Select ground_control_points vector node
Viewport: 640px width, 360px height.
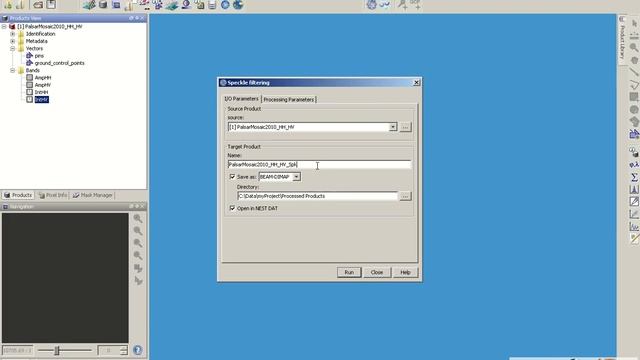click(x=60, y=63)
